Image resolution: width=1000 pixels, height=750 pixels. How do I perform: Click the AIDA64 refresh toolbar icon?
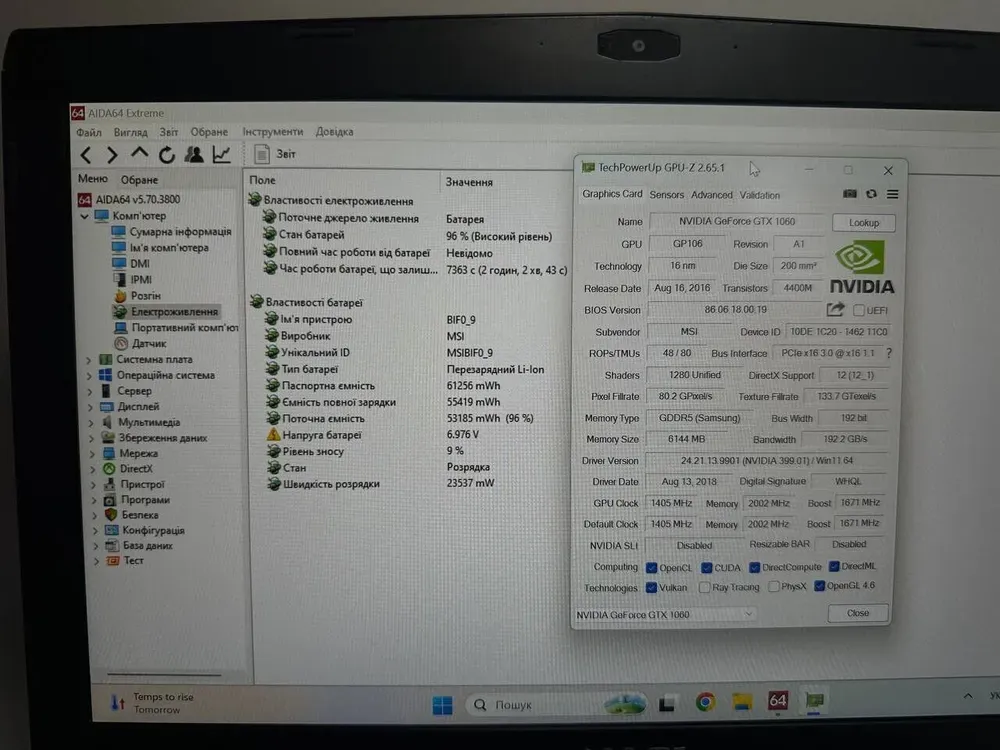click(166, 154)
